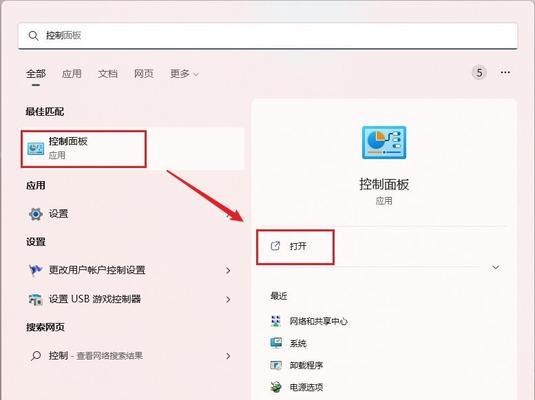The height and width of the screenshot is (400, 535).
Task: Click the blue Settings gear icon
Action: tap(35, 214)
